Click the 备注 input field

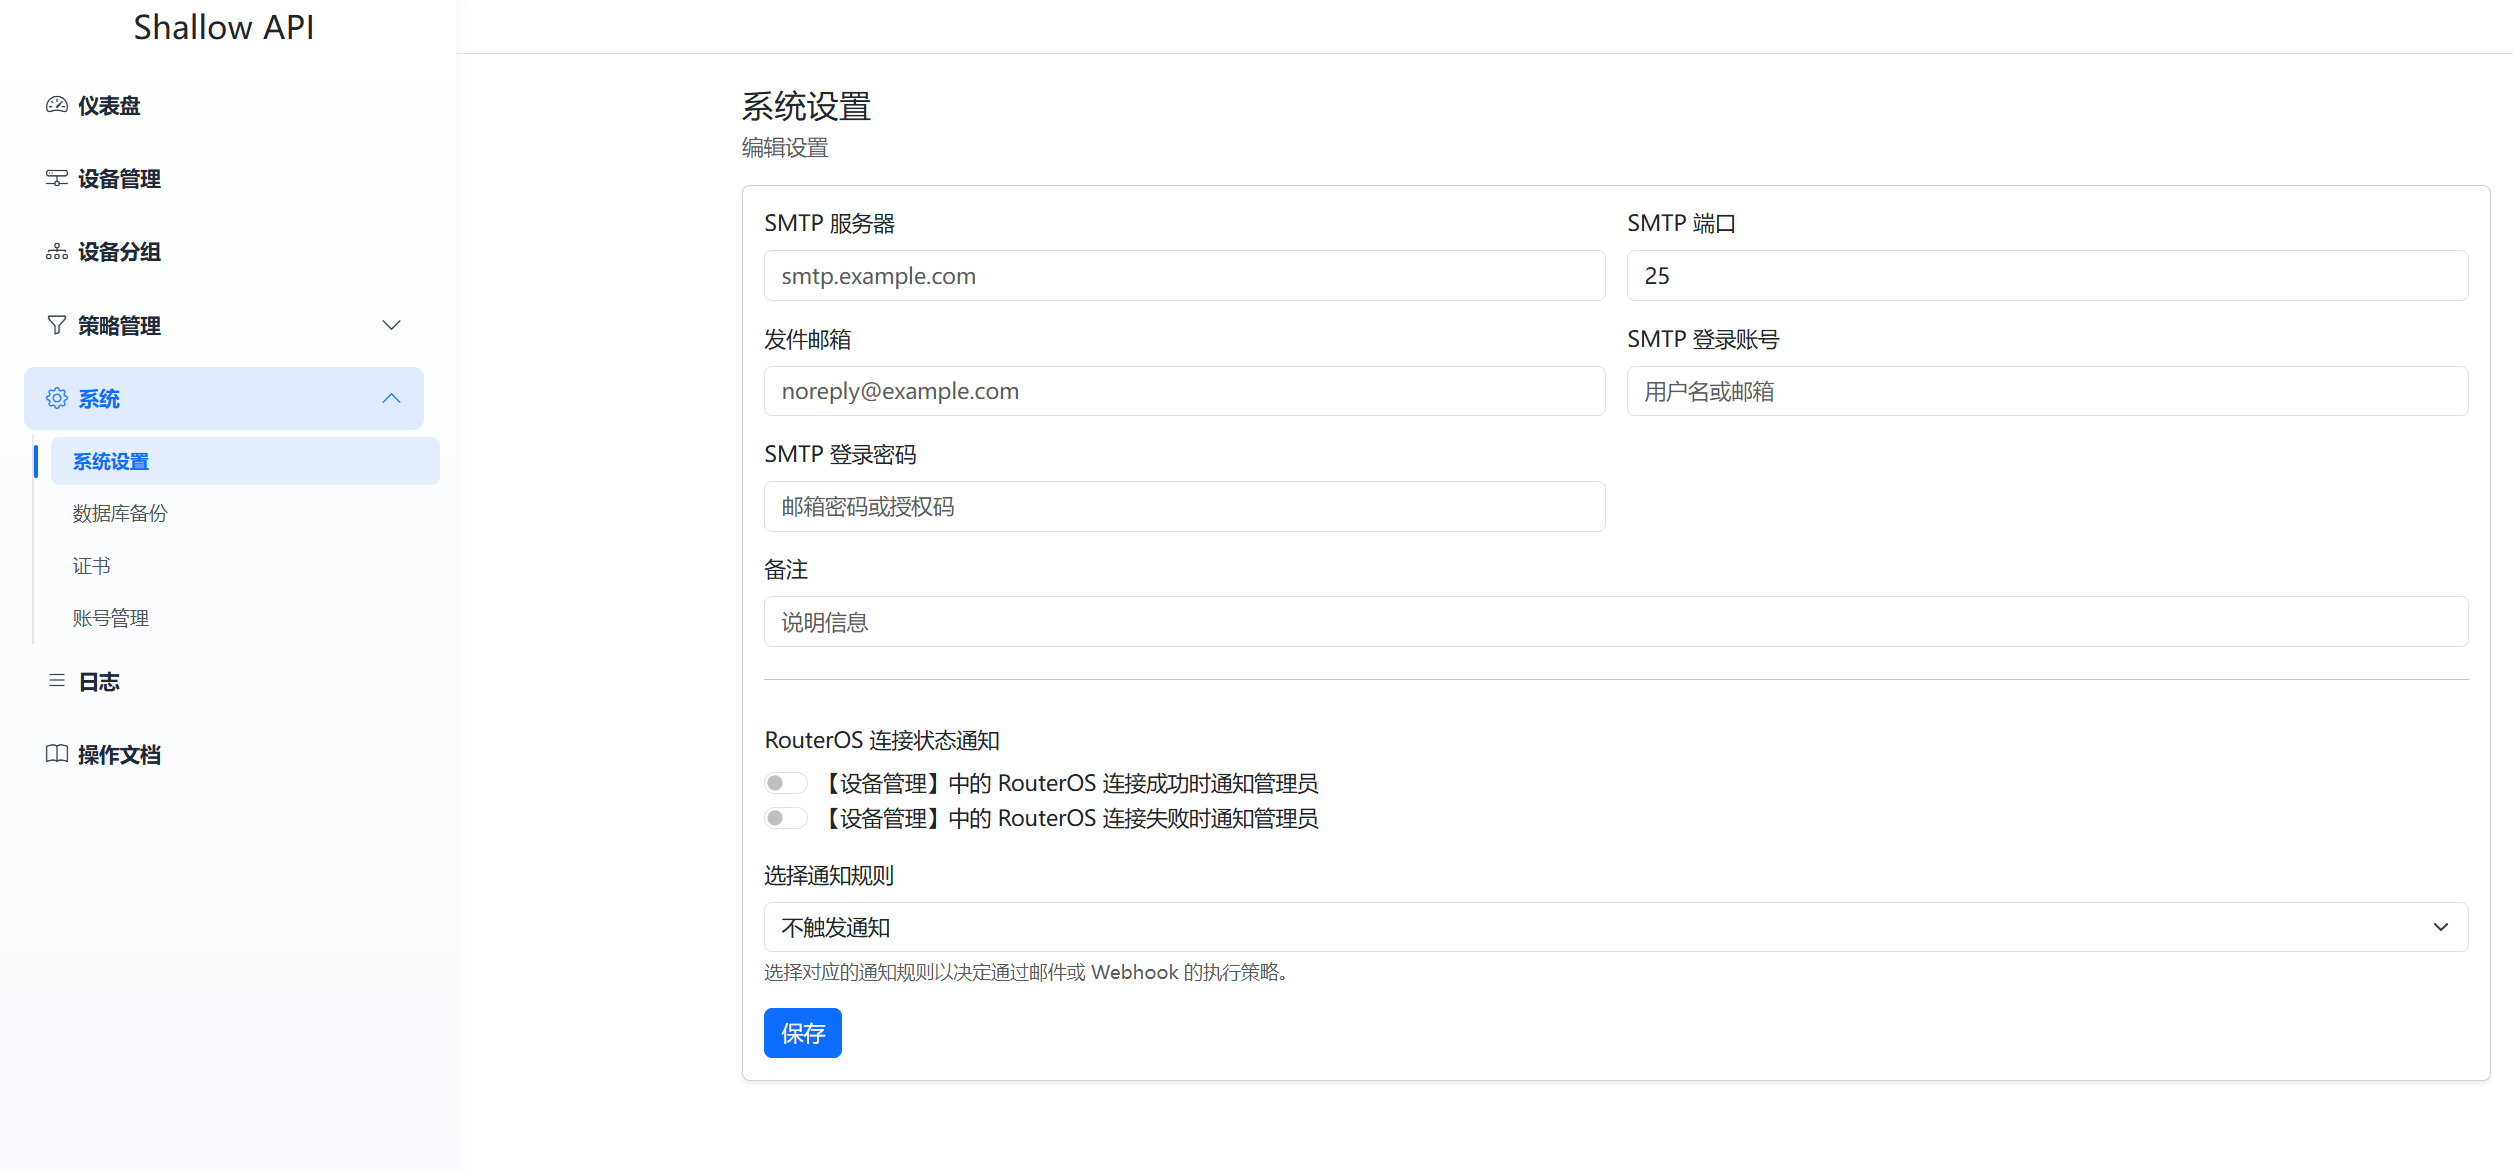pyautogui.click(x=1615, y=622)
